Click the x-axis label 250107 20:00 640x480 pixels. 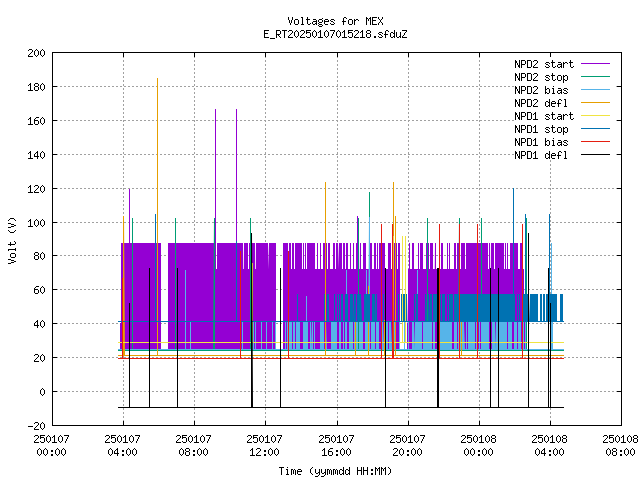click(x=407, y=446)
